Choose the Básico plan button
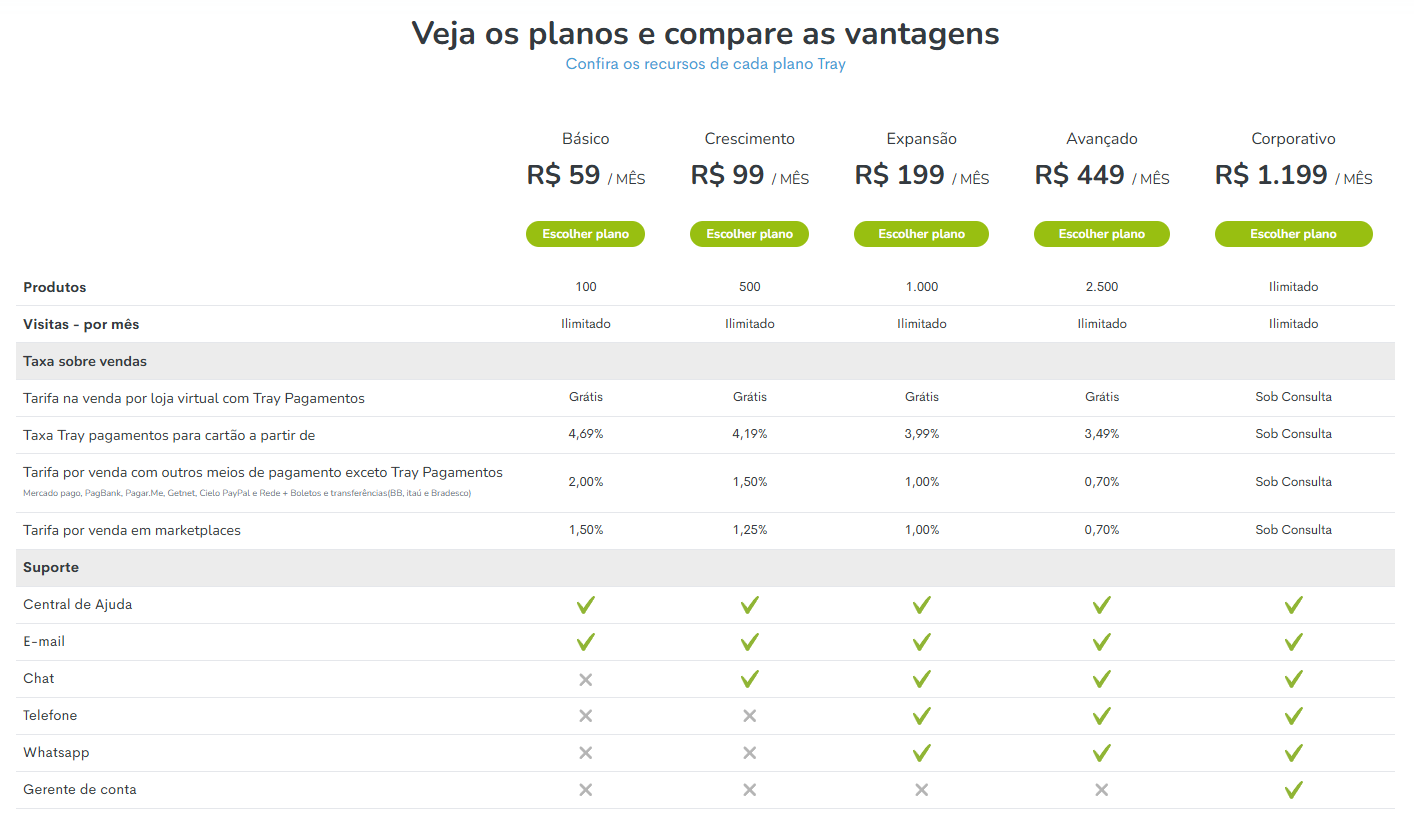 point(586,234)
